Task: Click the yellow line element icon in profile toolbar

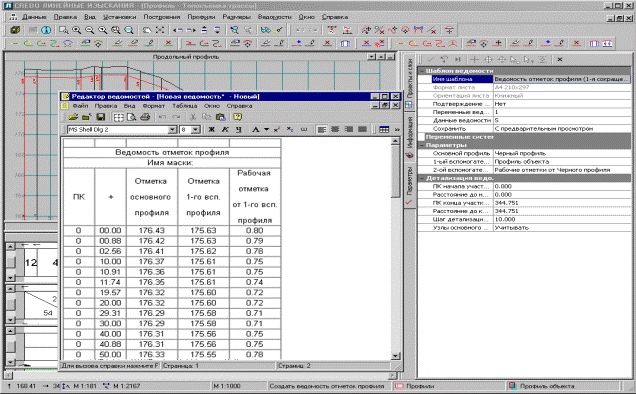Action: (15, 43)
